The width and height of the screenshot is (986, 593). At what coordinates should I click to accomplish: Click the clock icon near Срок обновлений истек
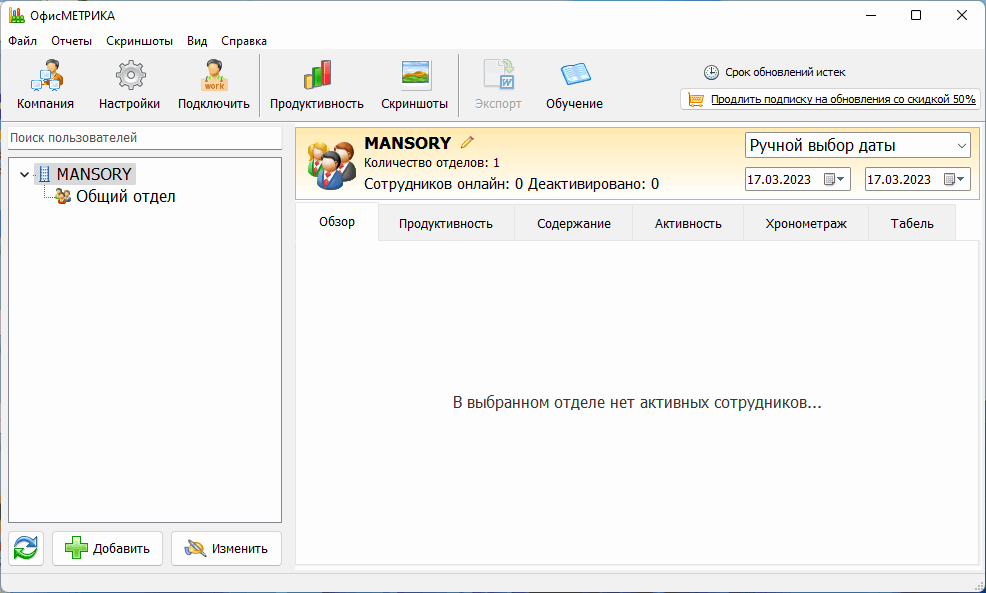pyautogui.click(x=711, y=72)
